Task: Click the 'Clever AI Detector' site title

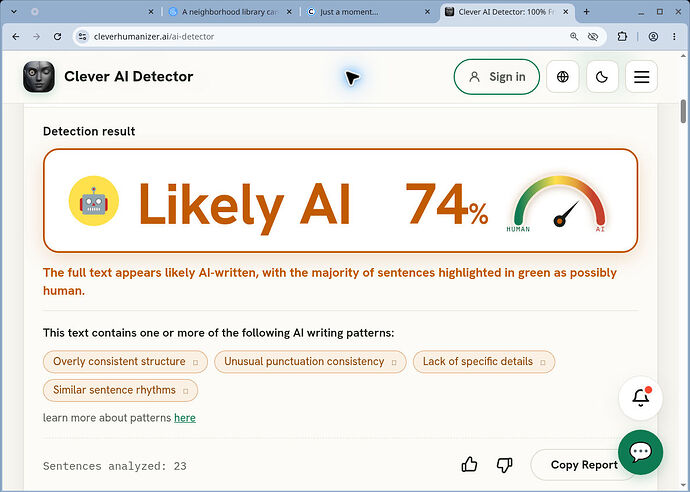Action: (128, 77)
